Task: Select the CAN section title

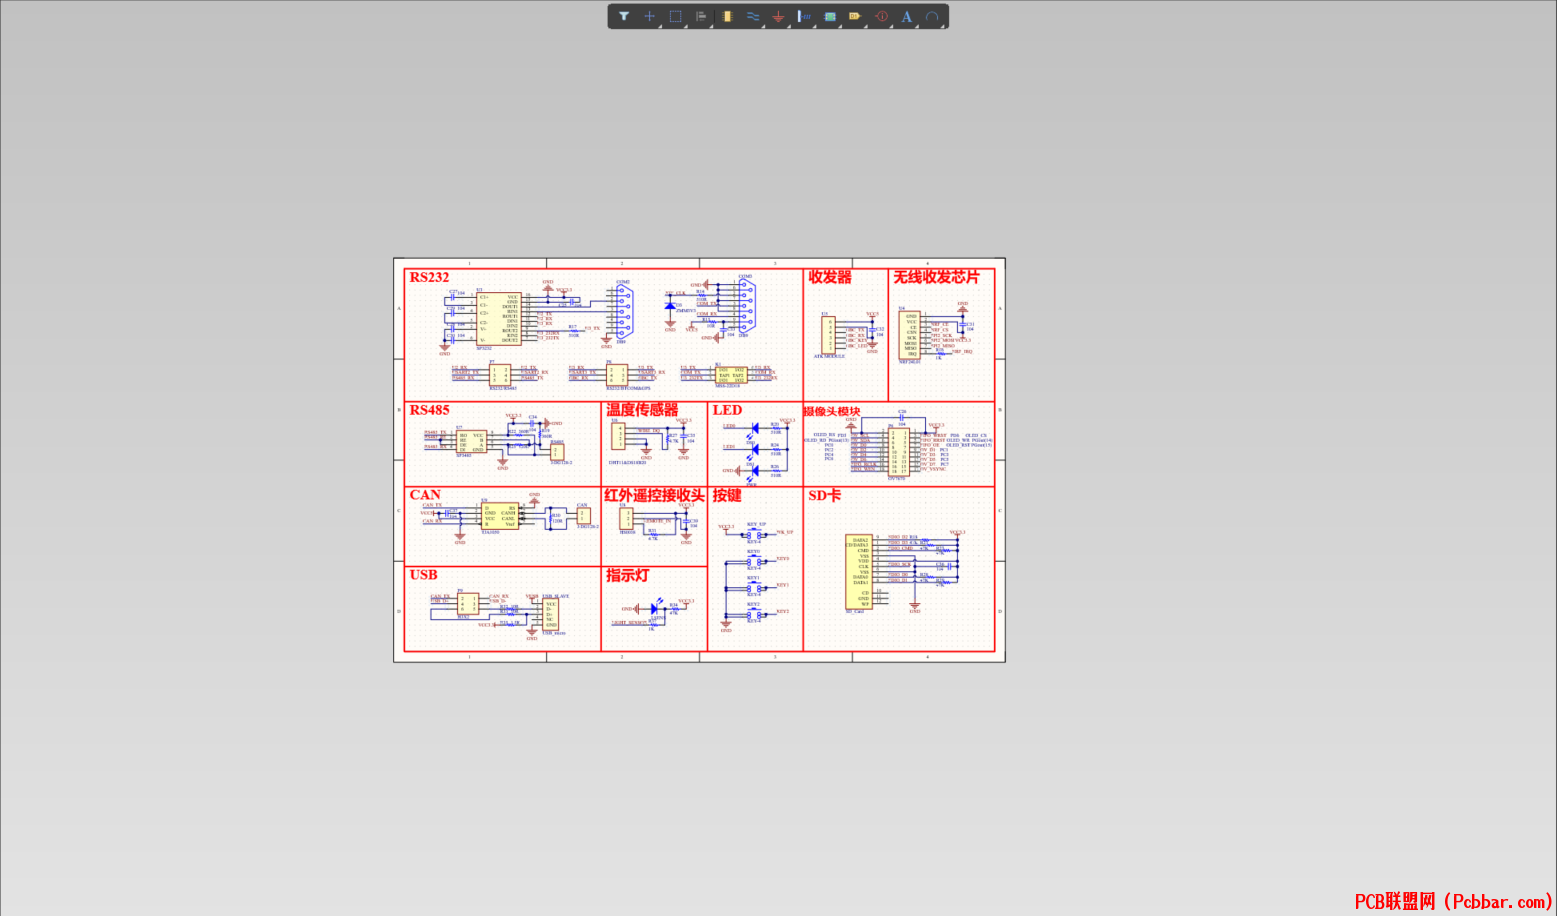Action: pyautogui.click(x=425, y=495)
